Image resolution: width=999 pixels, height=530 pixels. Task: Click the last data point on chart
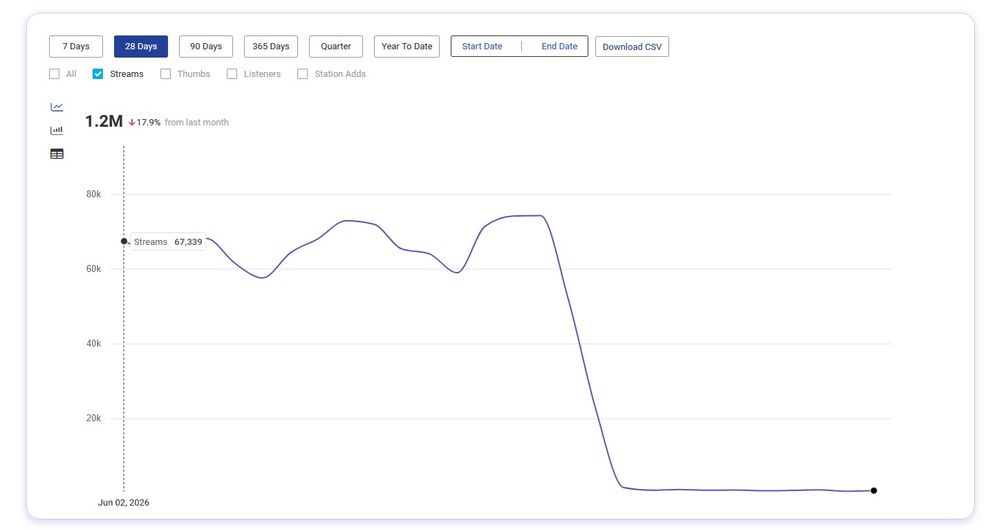click(873, 491)
